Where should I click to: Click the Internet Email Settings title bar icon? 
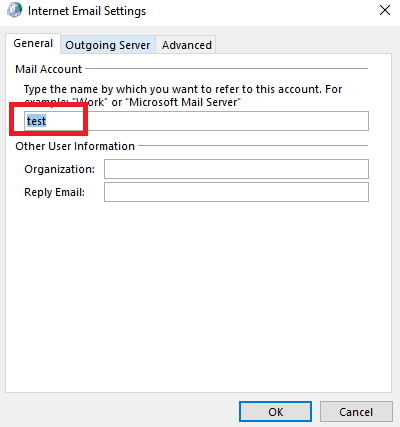pyautogui.click(x=14, y=10)
